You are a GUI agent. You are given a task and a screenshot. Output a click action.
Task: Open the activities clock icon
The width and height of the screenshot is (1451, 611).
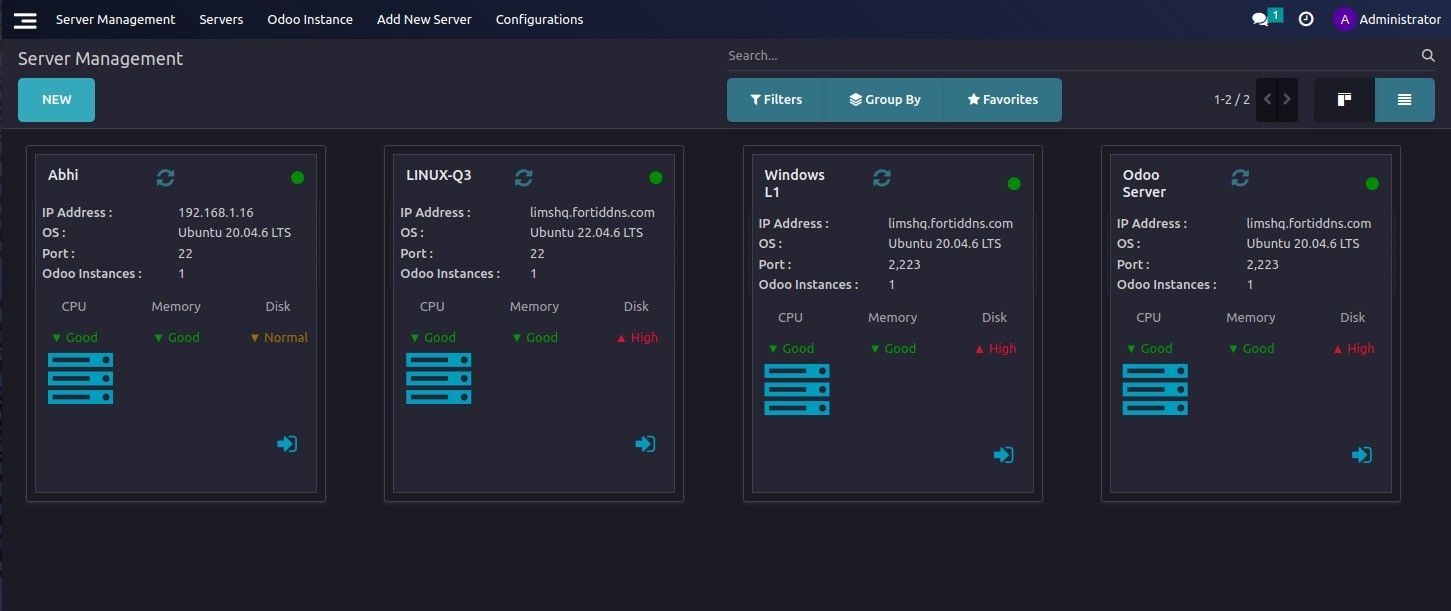(x=1306, y=19)
